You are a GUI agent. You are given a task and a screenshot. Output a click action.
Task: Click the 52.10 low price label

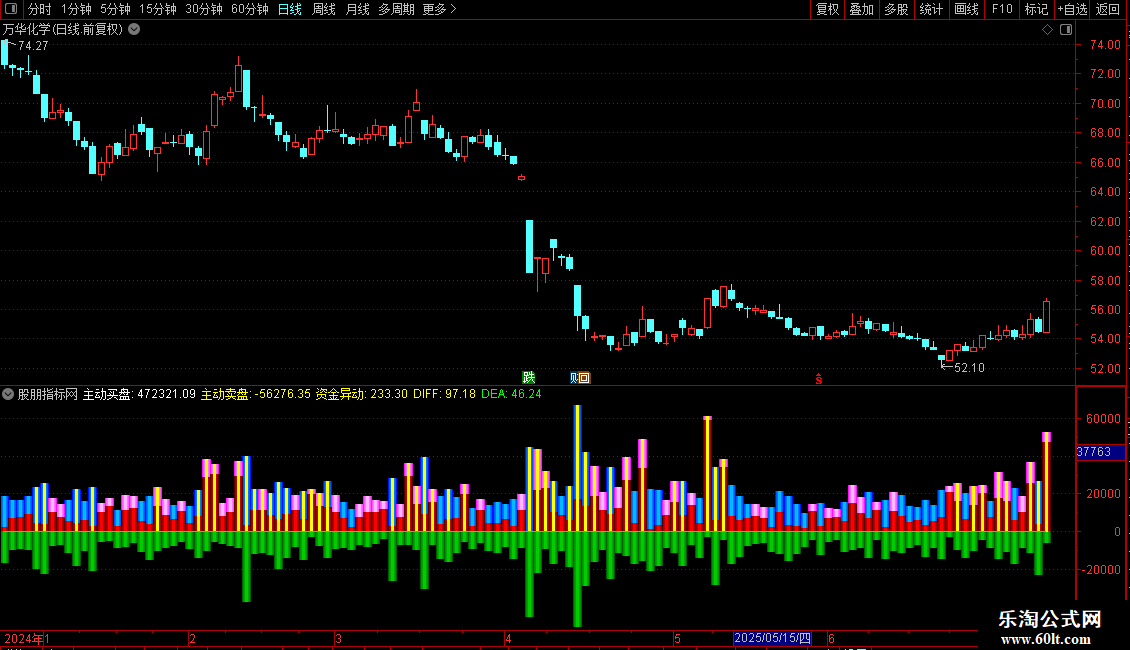point(969,368)
